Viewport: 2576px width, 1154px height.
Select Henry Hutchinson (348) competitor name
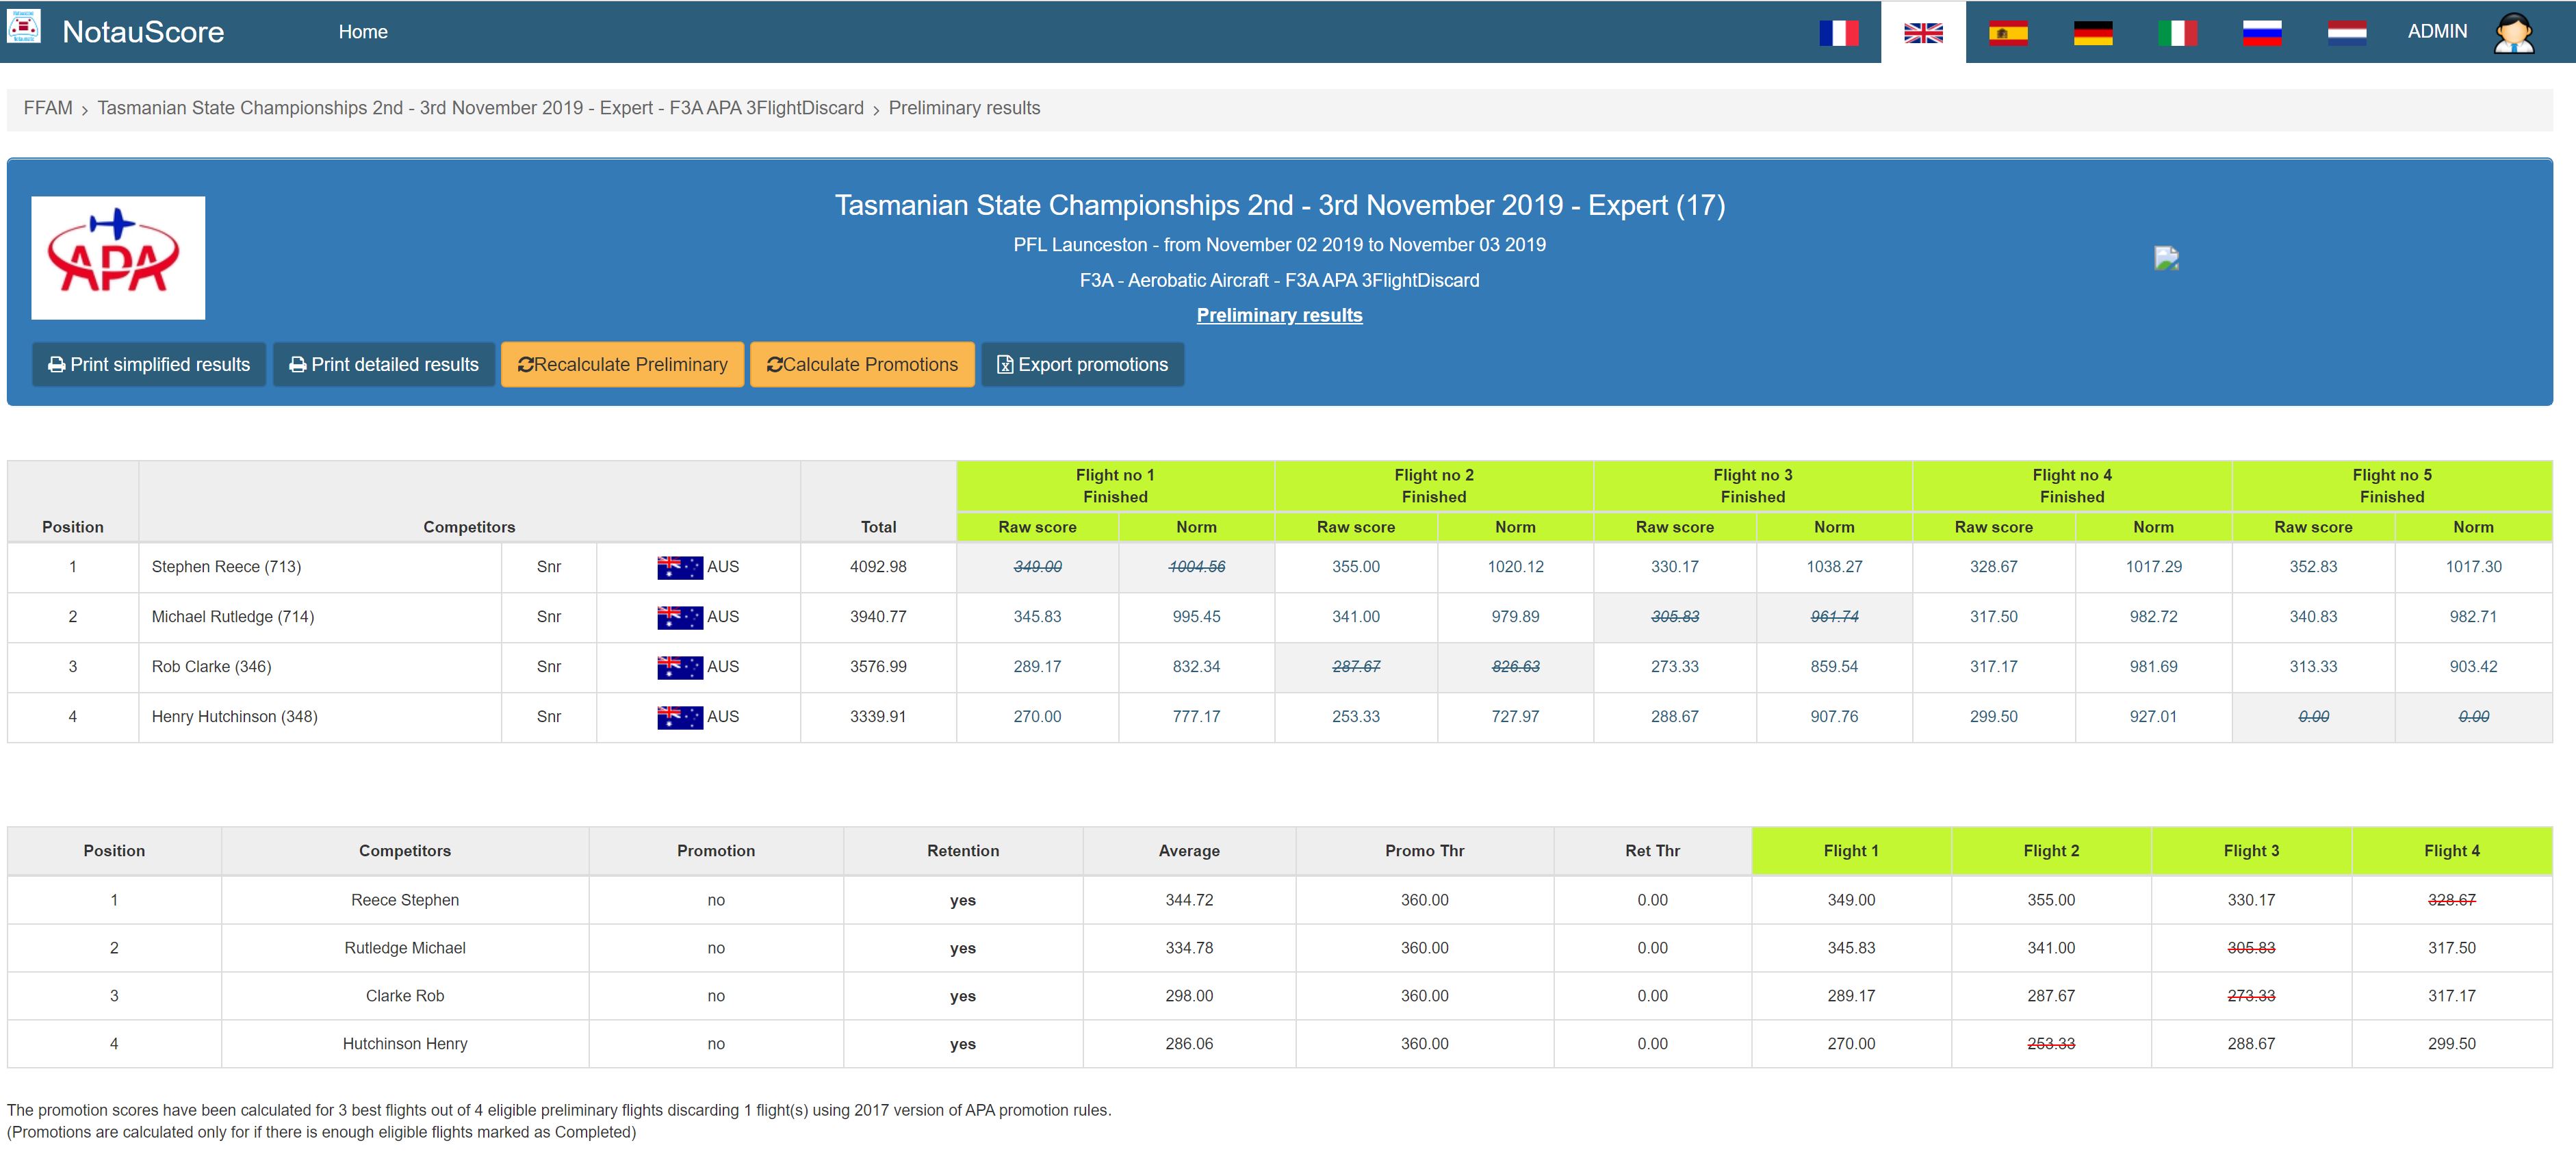234,717
